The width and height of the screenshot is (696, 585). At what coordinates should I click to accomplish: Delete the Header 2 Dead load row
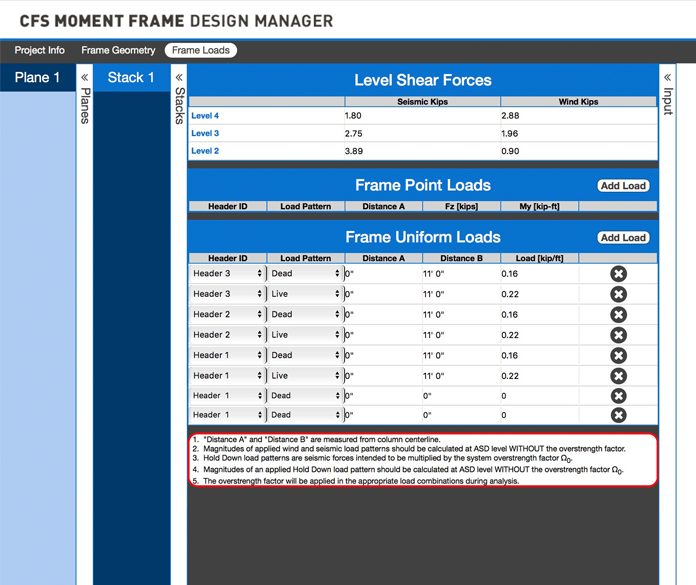pyautogui.click(x=618, y=314)
